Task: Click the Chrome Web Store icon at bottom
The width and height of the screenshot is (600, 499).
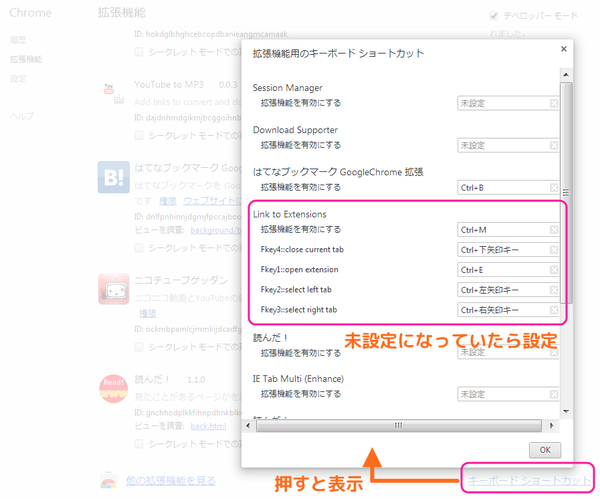Action: [109, 480]
